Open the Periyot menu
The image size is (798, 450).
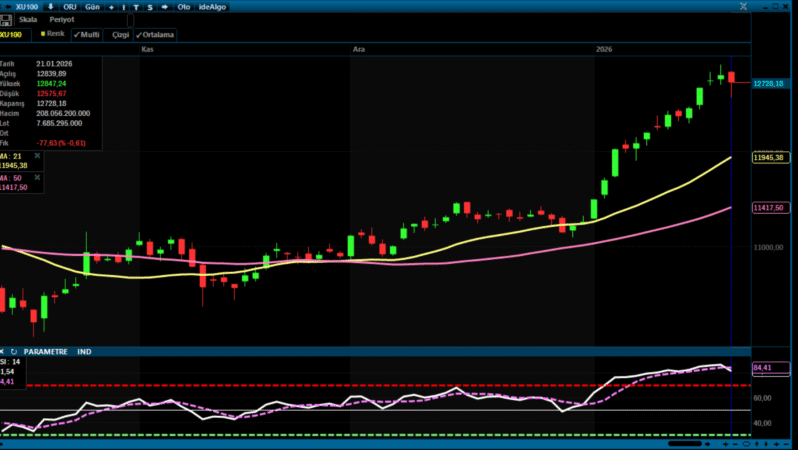click(x=60, y=19)
